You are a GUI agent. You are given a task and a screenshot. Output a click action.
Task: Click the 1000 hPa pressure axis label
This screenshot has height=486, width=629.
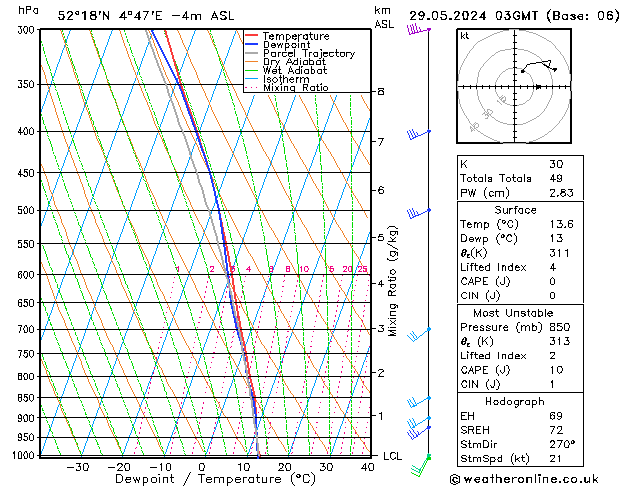tap(23, 455)
